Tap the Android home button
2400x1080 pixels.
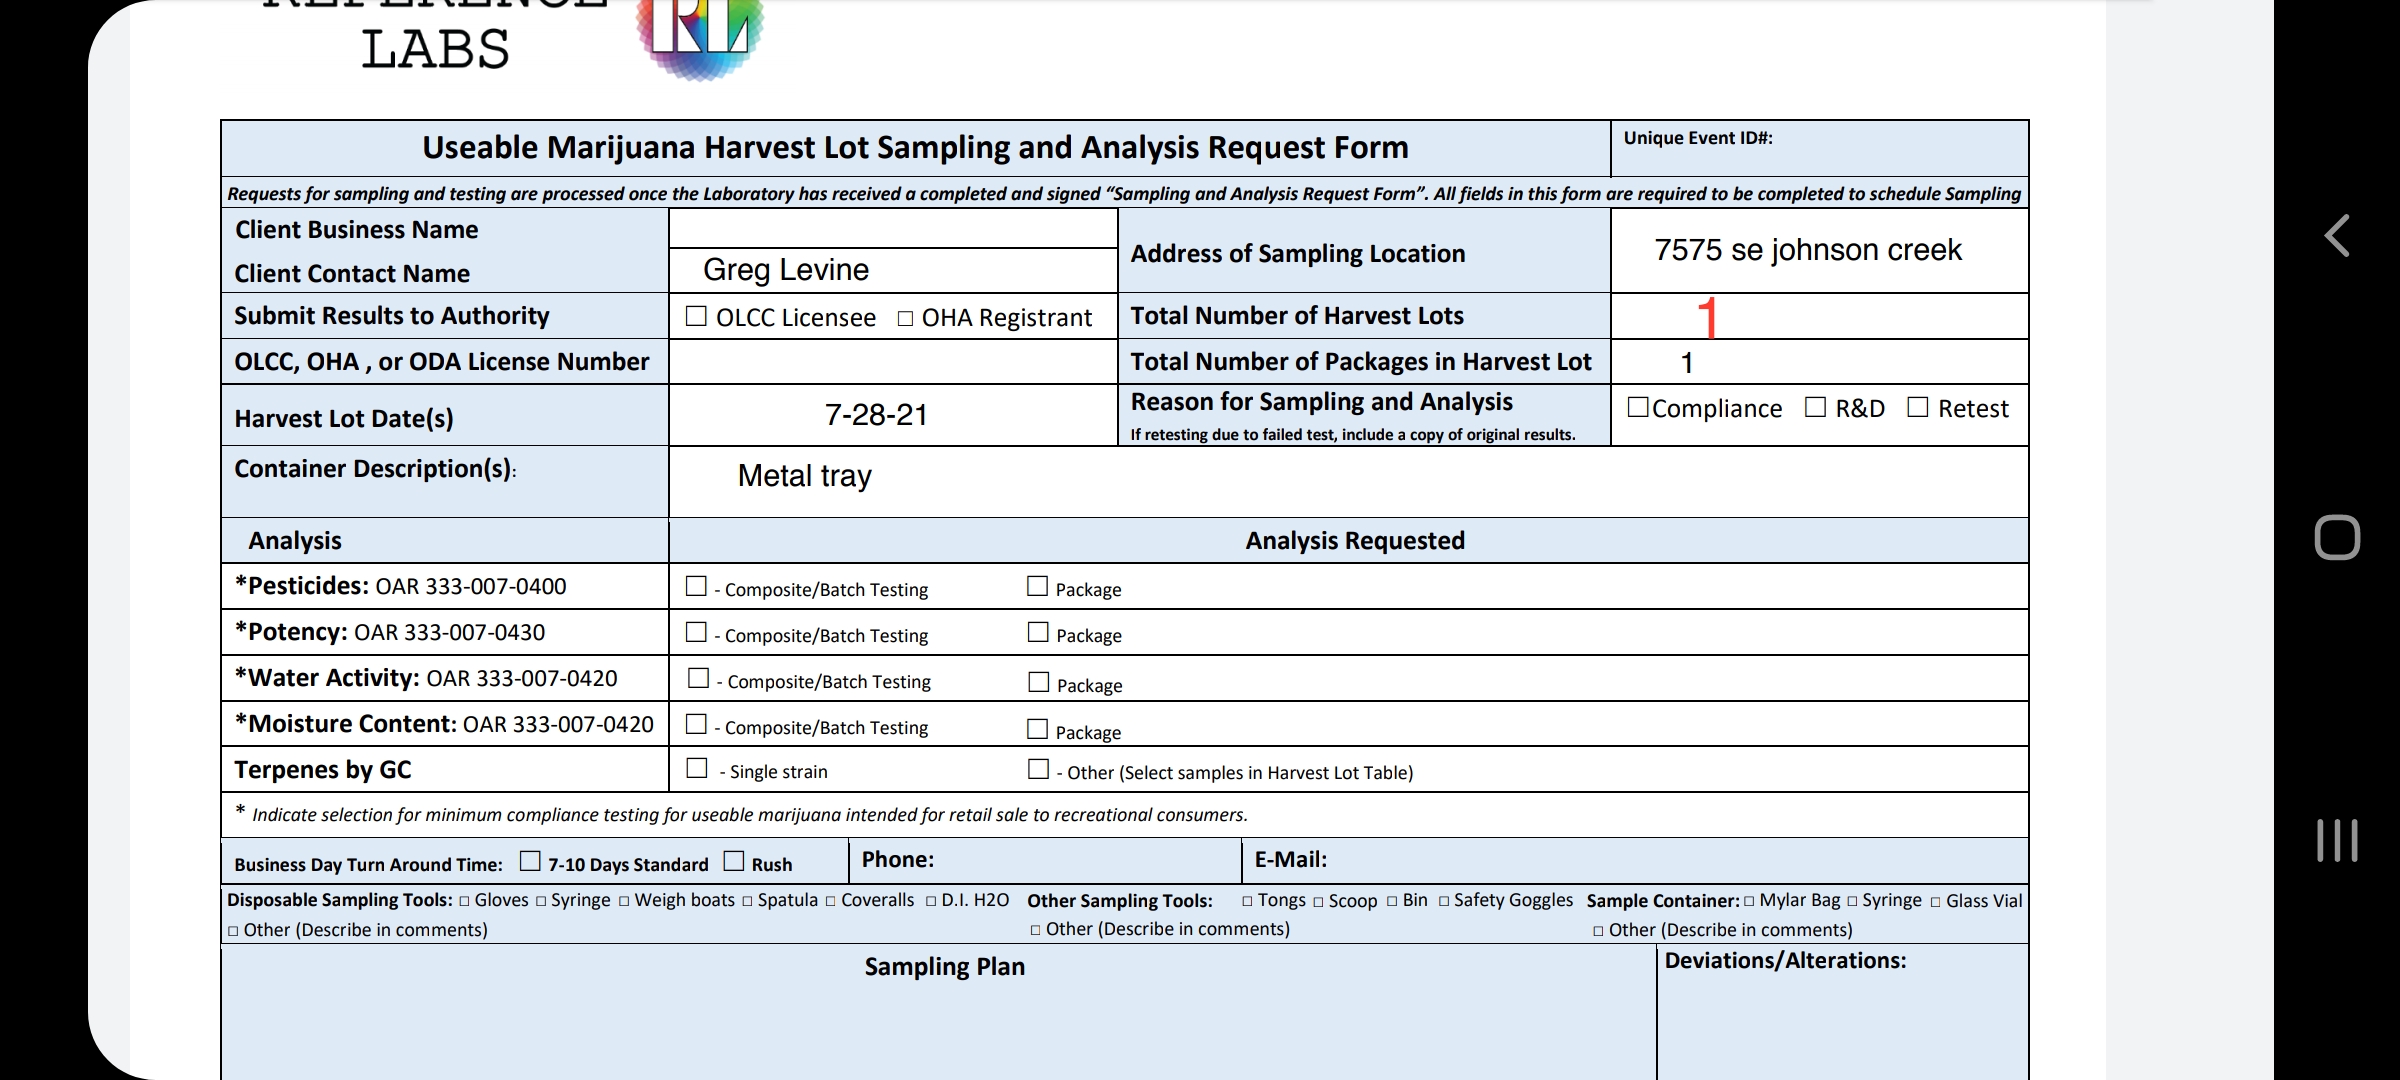coord(2337,538)
